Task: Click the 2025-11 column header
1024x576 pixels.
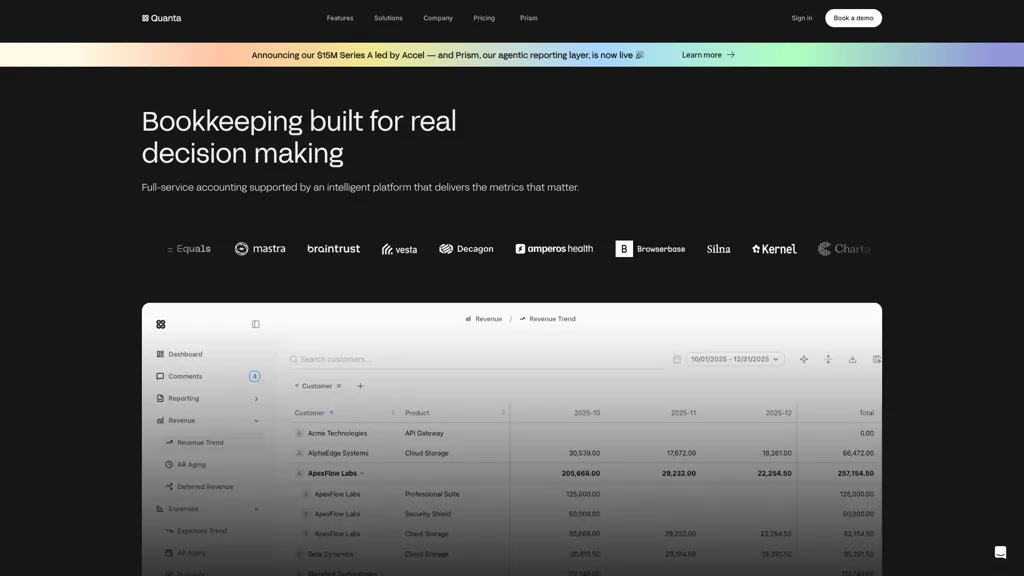Action: click(683, 413)
